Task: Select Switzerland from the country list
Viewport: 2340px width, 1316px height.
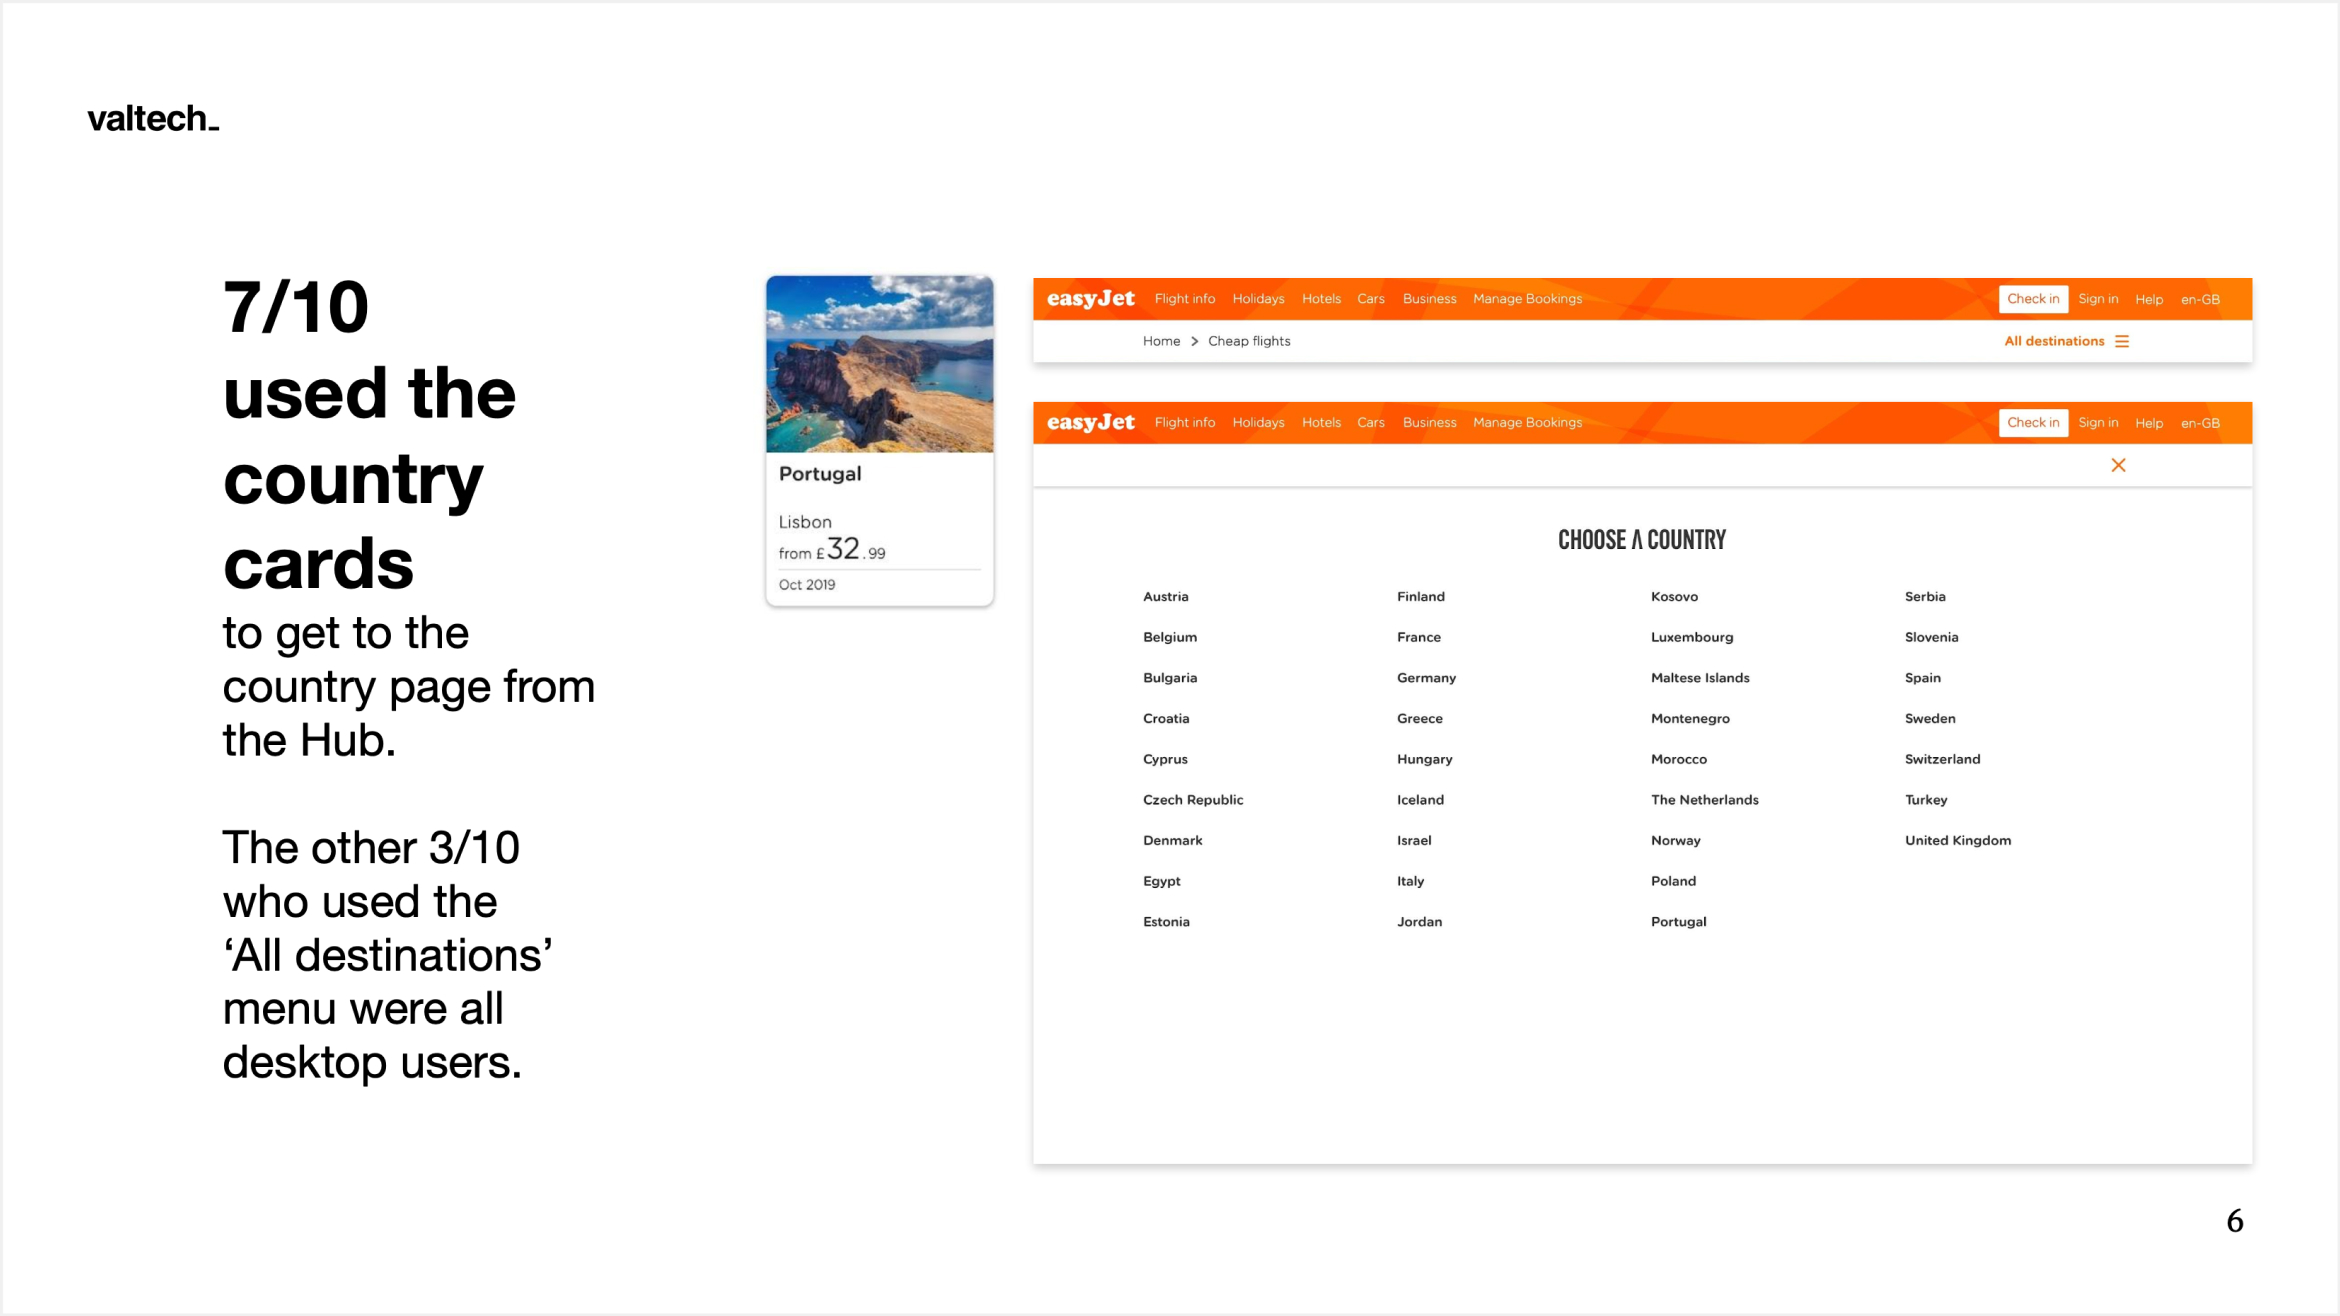Action: [x=1942, y=759]
